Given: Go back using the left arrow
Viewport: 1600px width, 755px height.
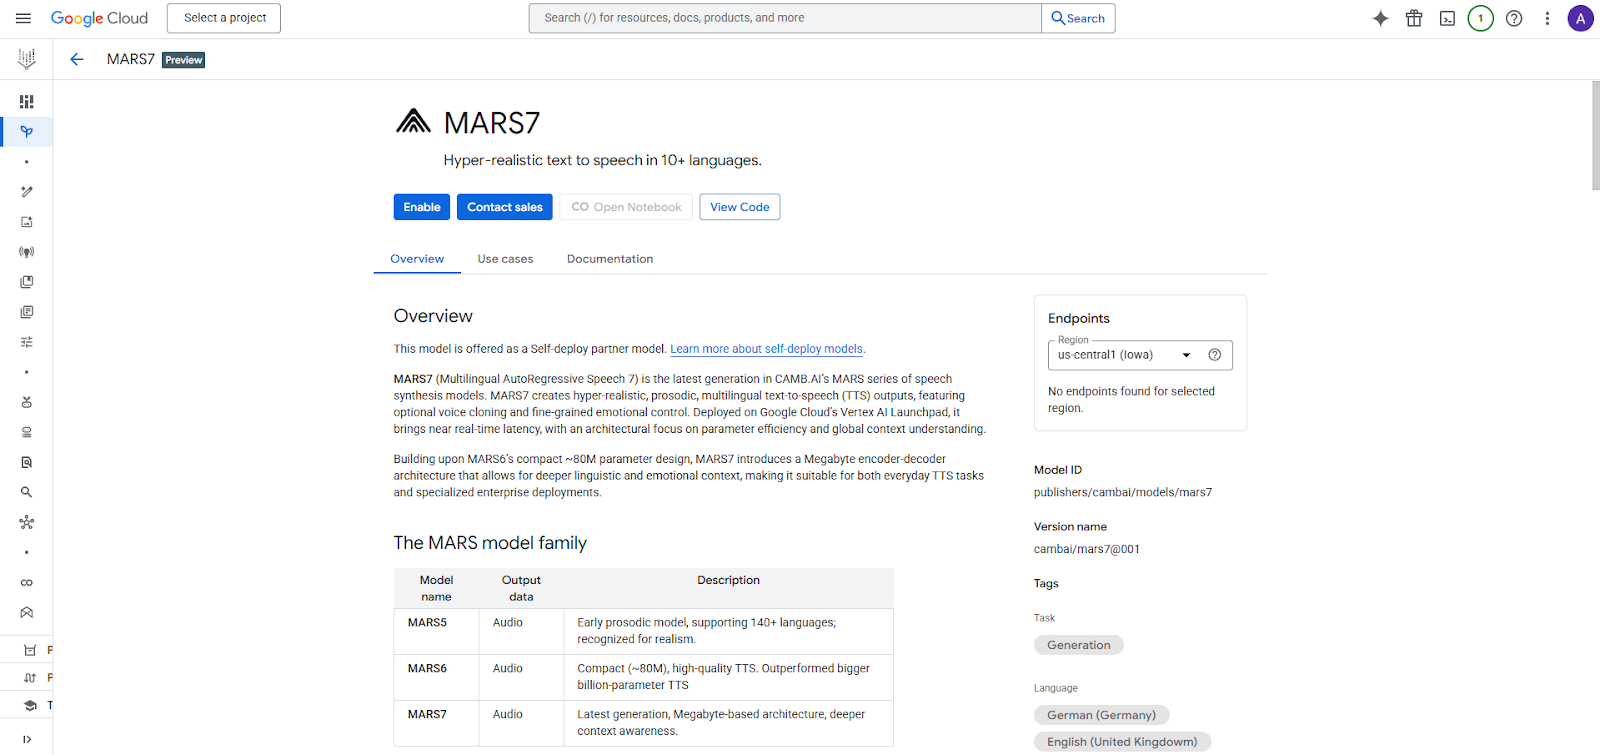Looking at the screenshot, I should click(77, 59).
